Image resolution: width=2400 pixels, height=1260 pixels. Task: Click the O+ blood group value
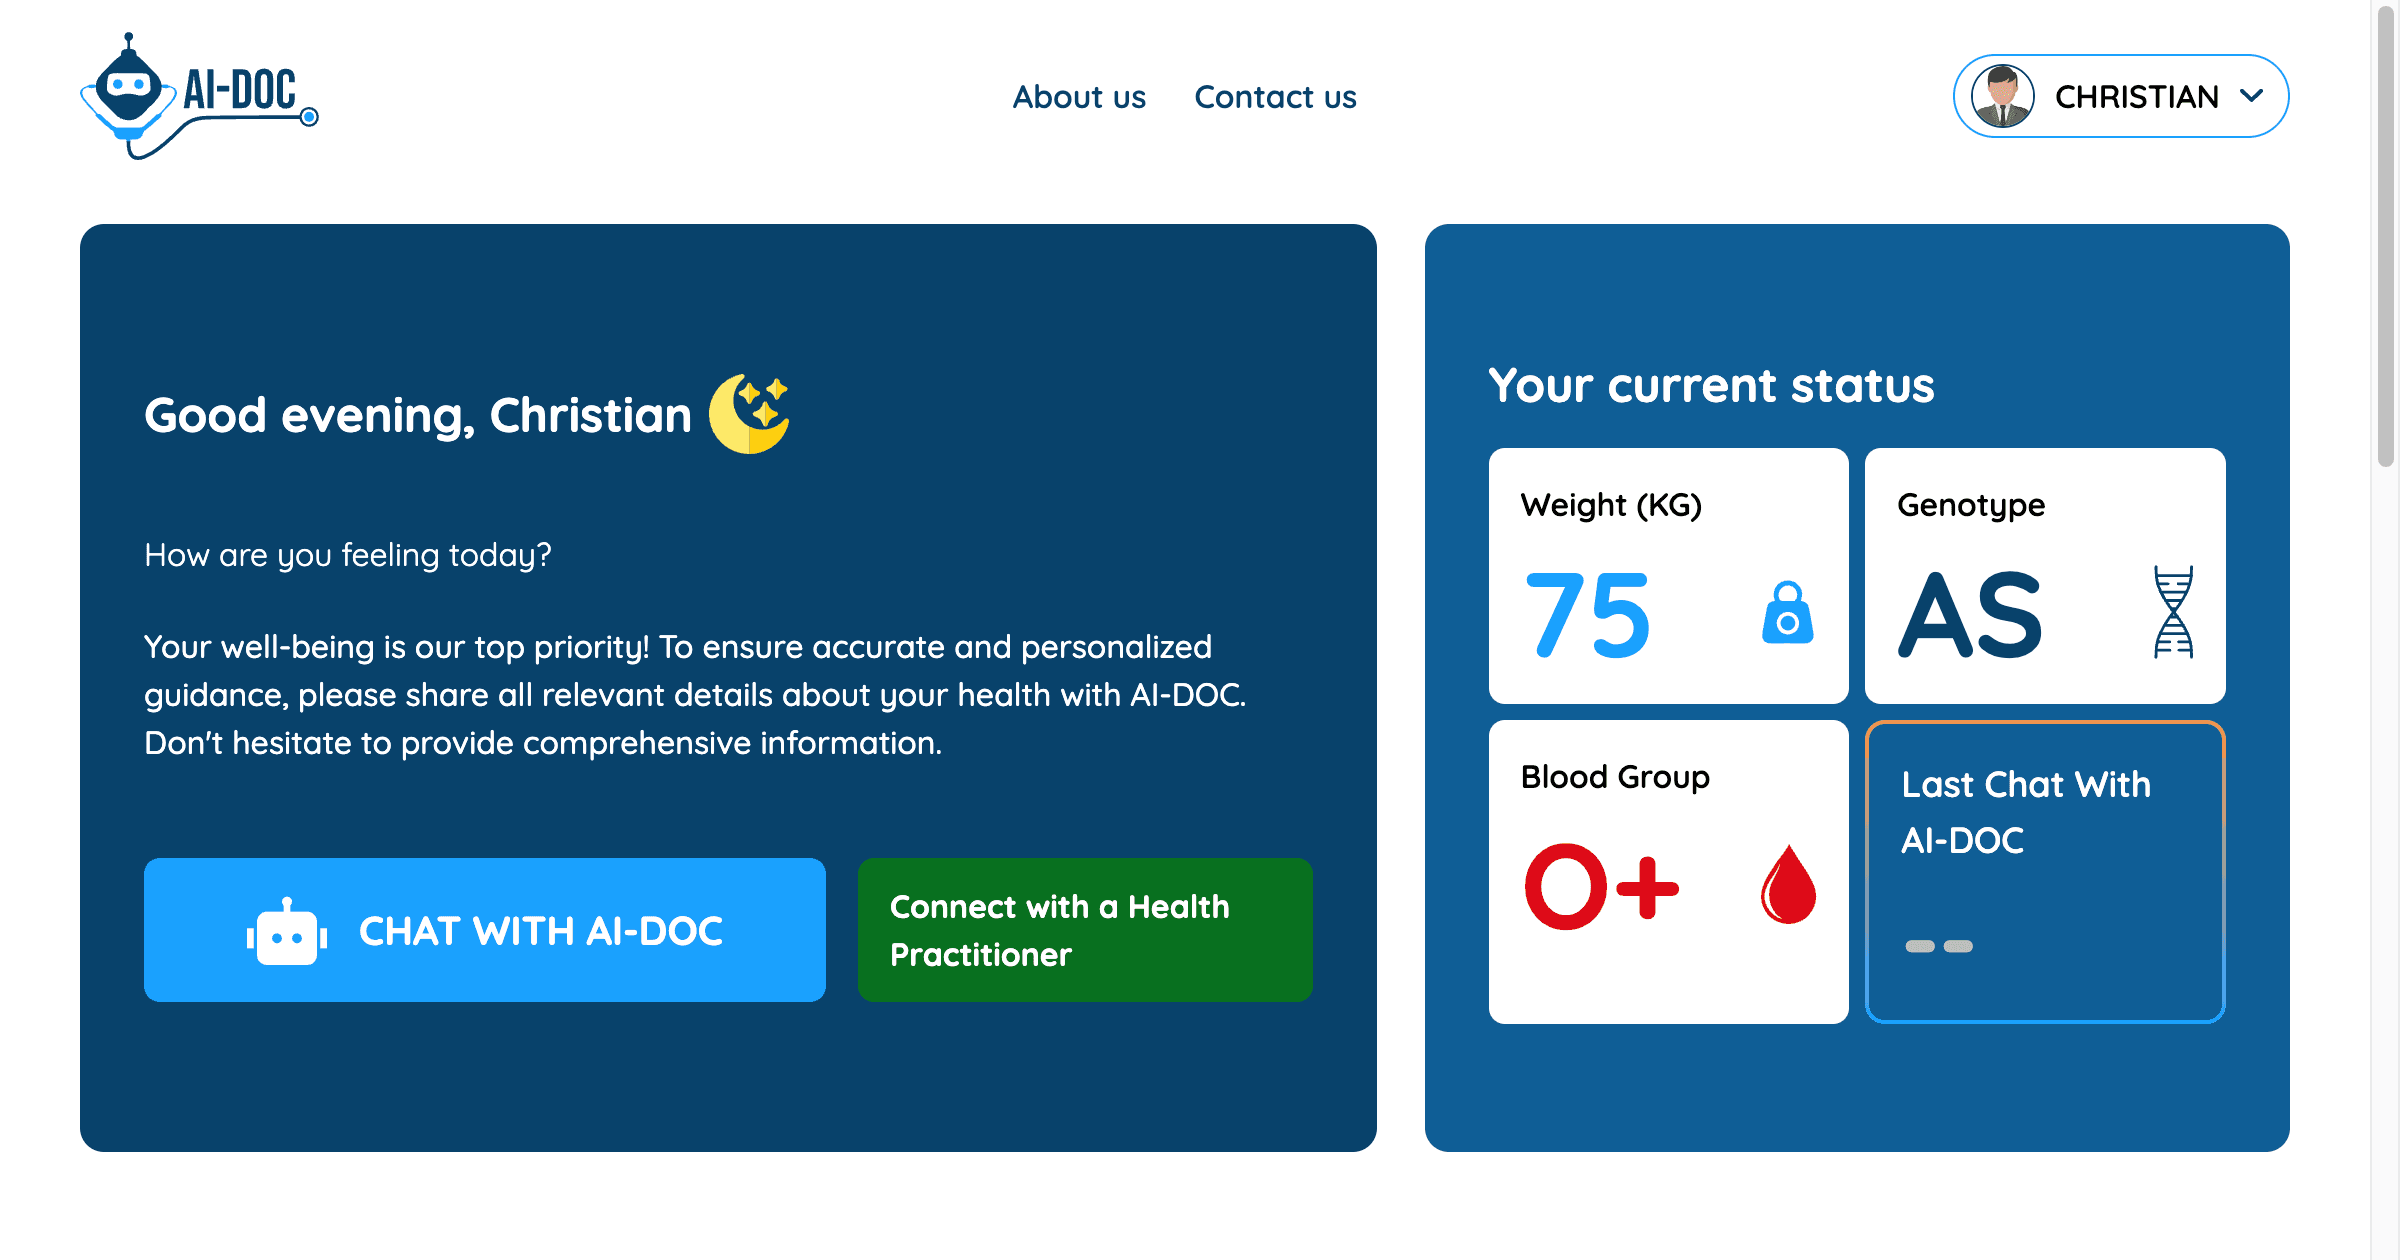click(x=1601, y=886)
